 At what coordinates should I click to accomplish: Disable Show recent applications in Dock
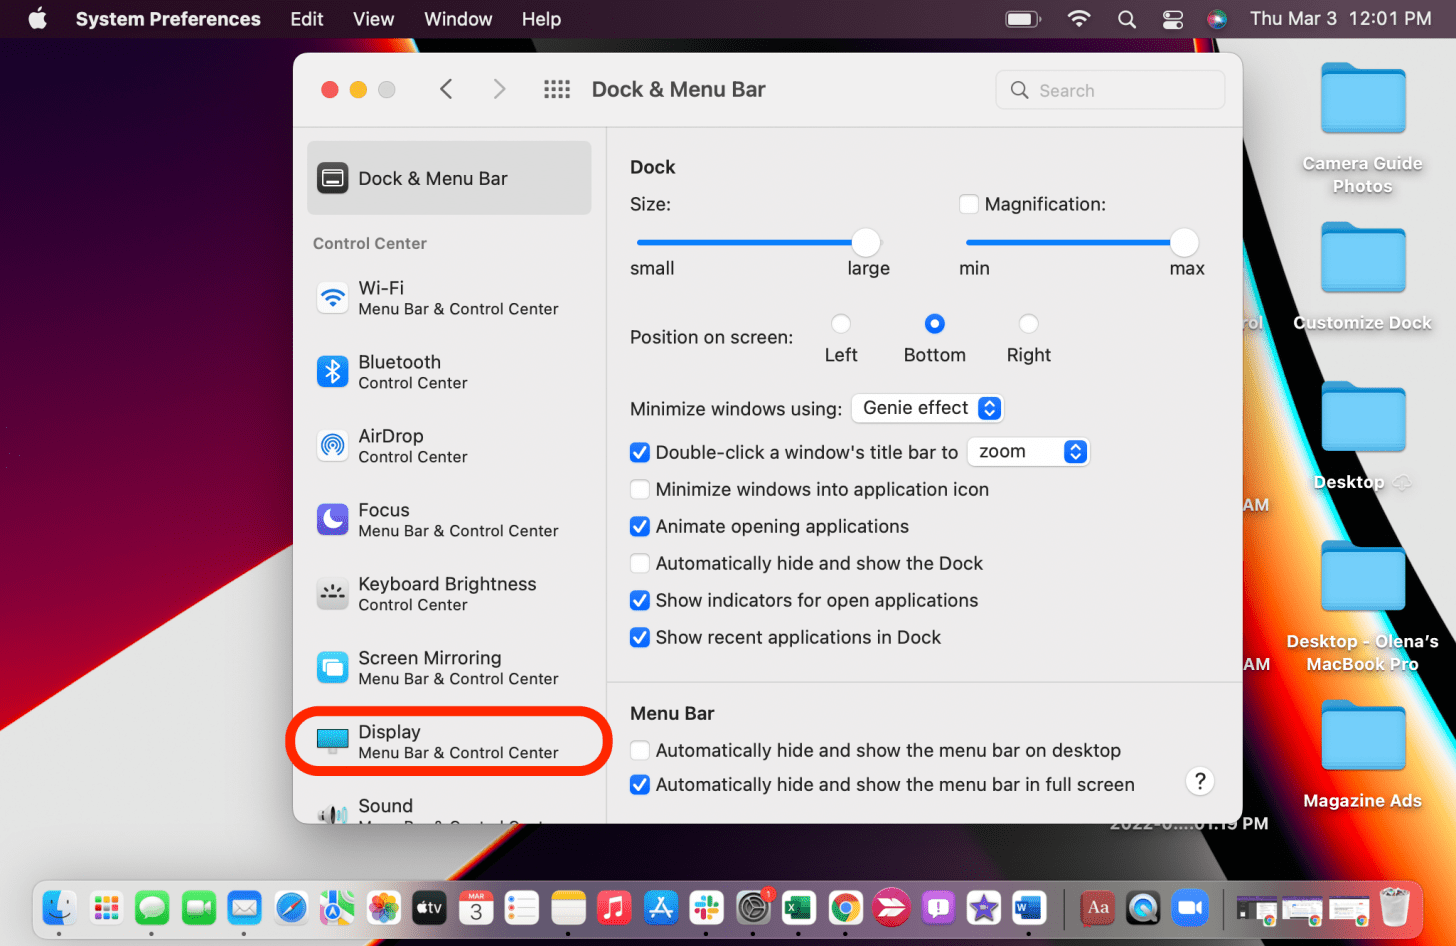639,637
